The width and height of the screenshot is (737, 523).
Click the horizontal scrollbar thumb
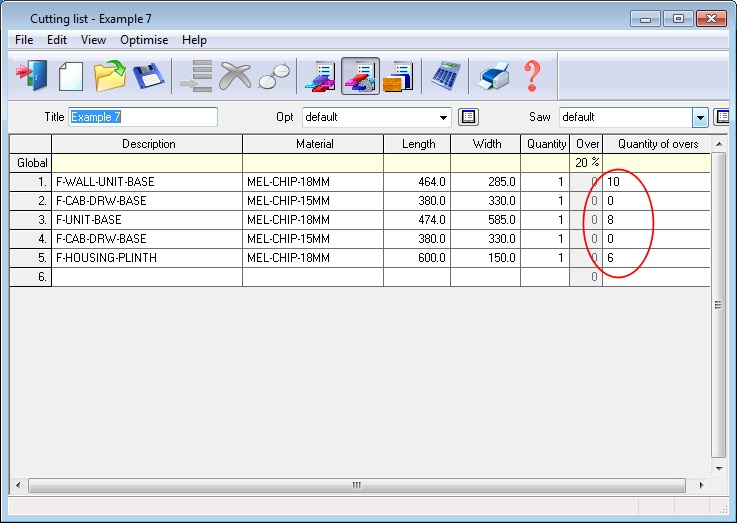tap(357, 485)
